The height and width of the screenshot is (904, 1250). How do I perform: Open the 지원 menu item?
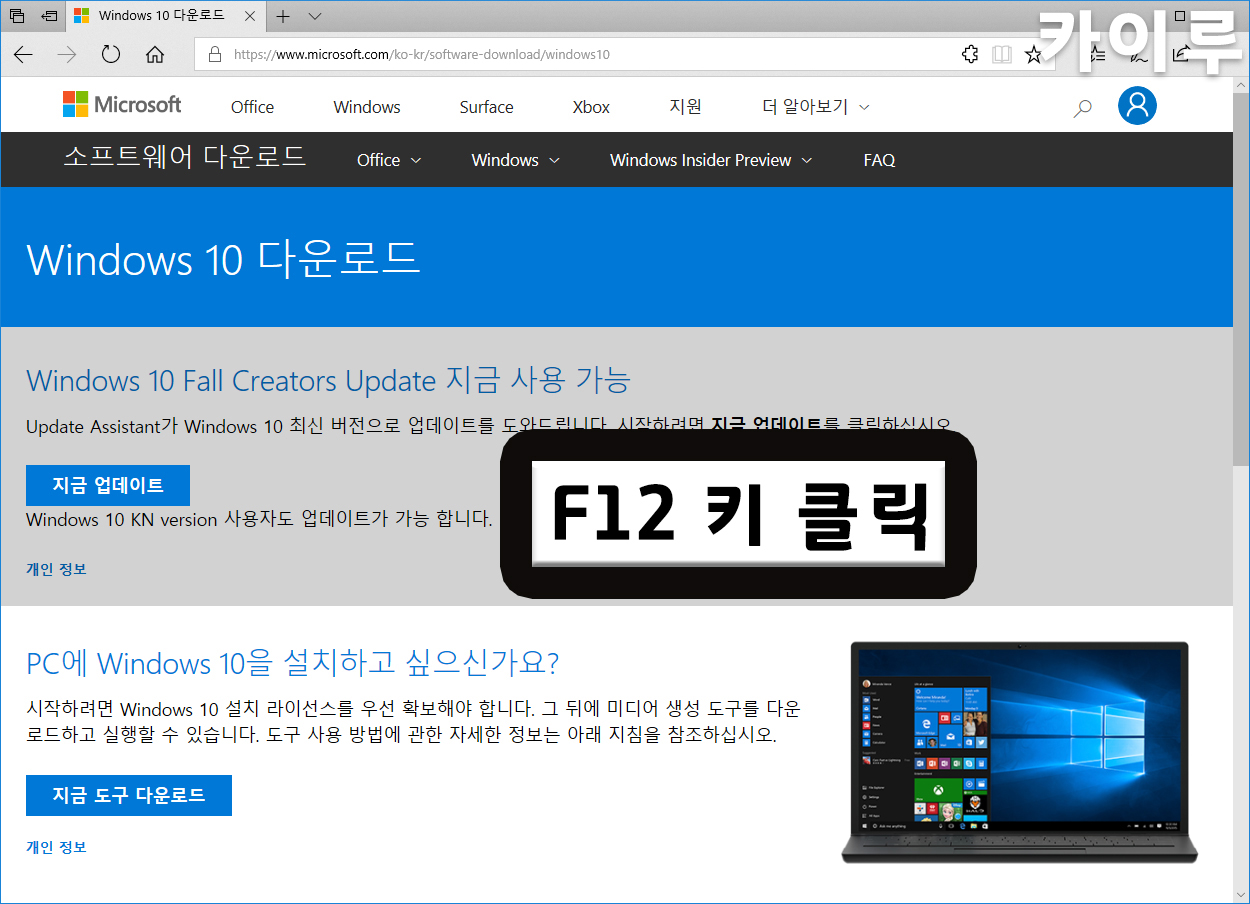point(686,106)
